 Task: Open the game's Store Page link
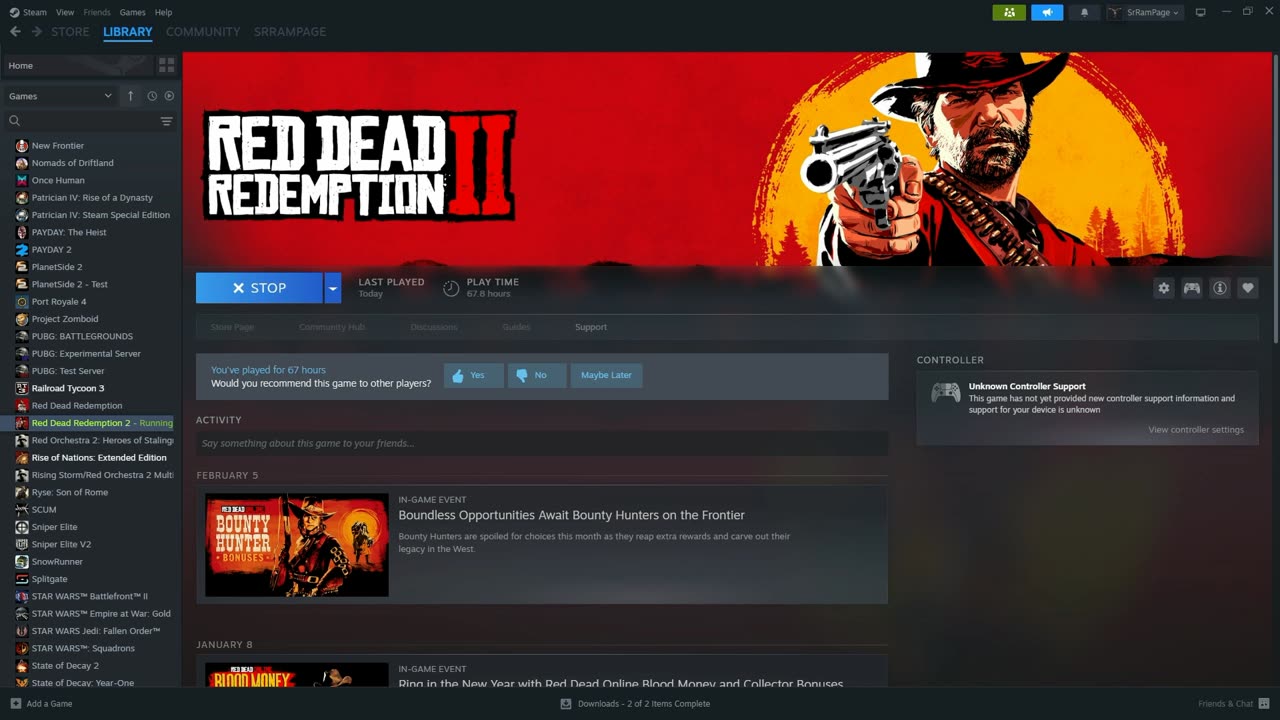[x=232, y=327]
